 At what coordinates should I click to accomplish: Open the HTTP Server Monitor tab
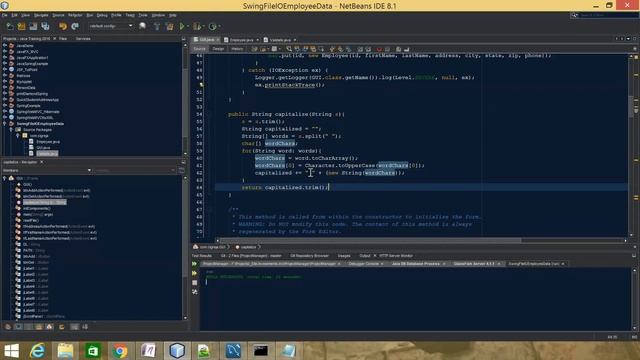click(x=396, y=256)
